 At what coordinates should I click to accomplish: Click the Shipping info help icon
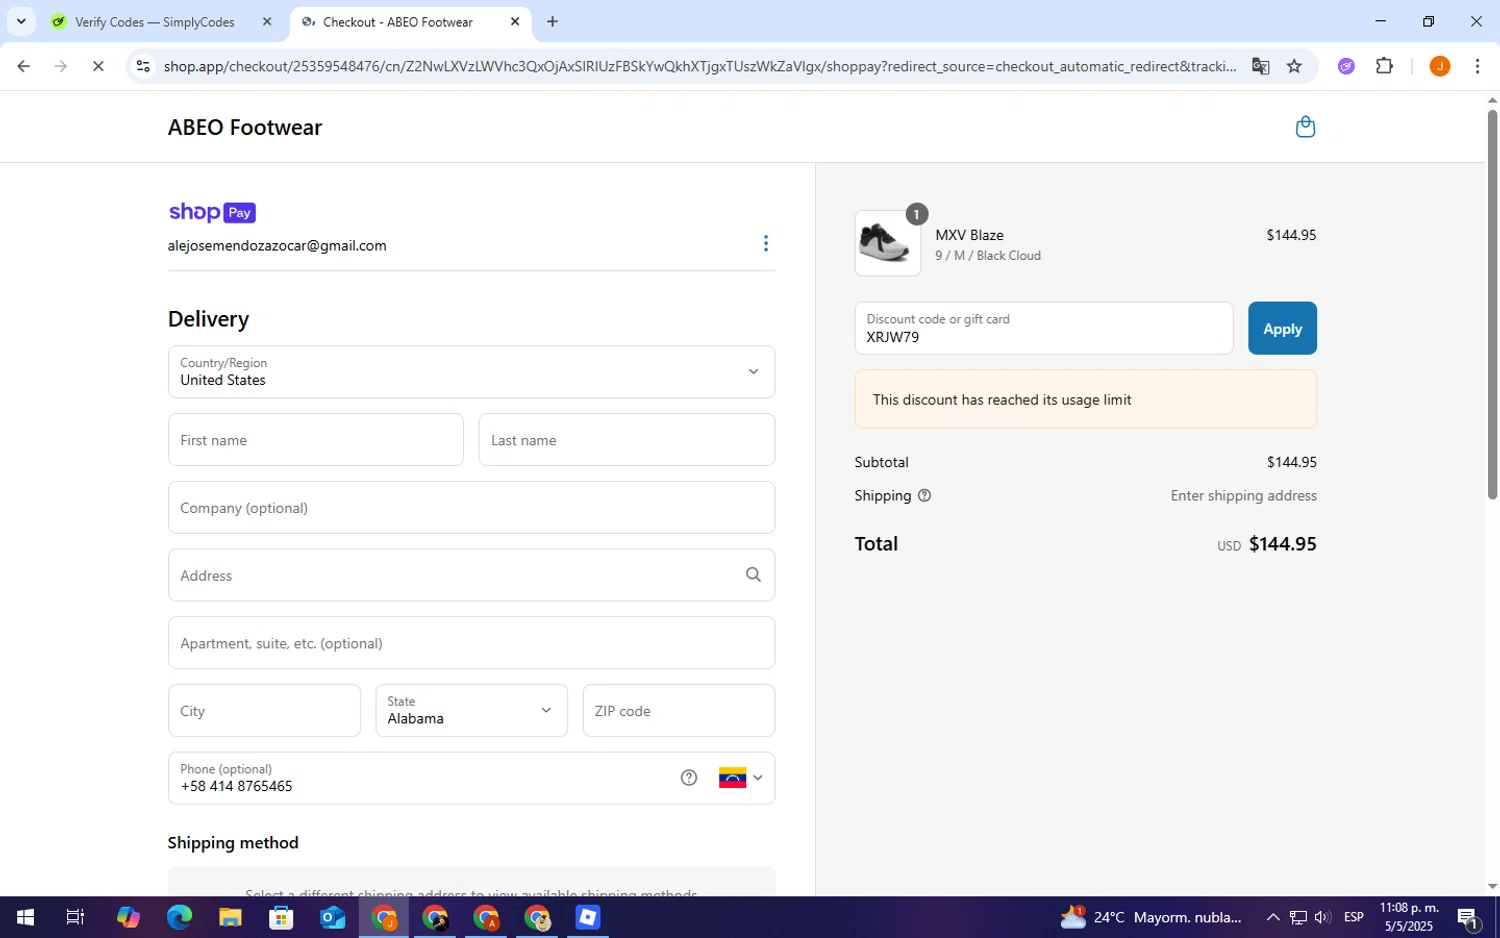[x=925, y=496]
